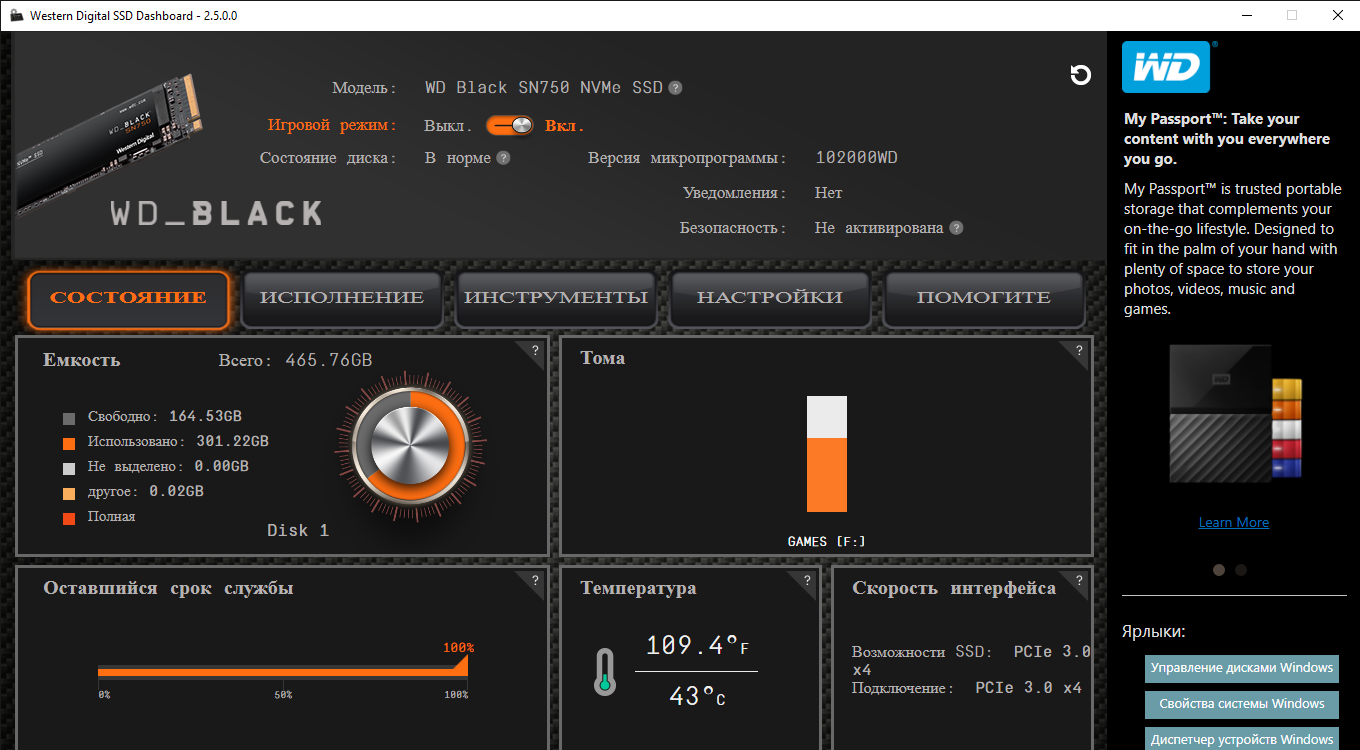This screenshot has height=750, width=1360.
Task: Click the WD logo in sidebar
Action: 1166,67
